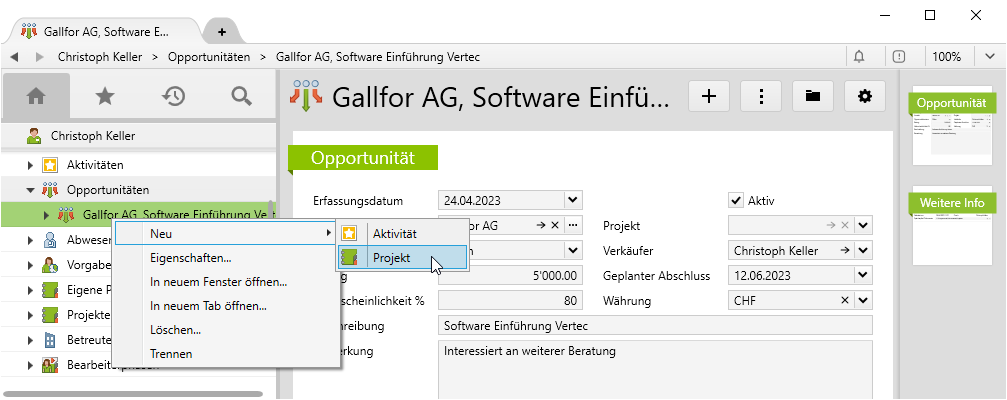Toggle the Aktiv checkbox

pyautogui.click(x=737, y=199)
